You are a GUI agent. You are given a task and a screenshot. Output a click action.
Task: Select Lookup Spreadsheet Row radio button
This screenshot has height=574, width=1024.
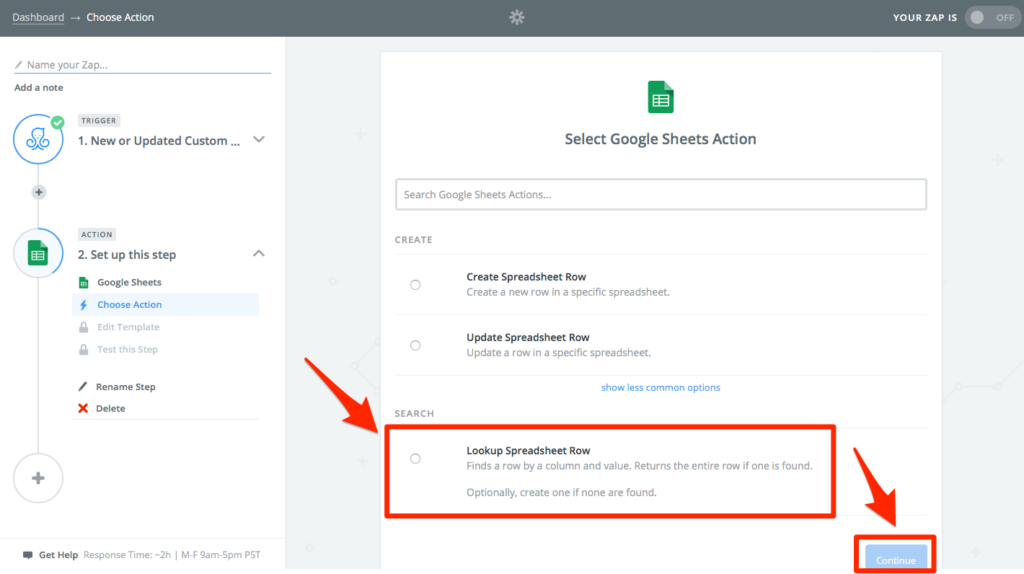415,458
